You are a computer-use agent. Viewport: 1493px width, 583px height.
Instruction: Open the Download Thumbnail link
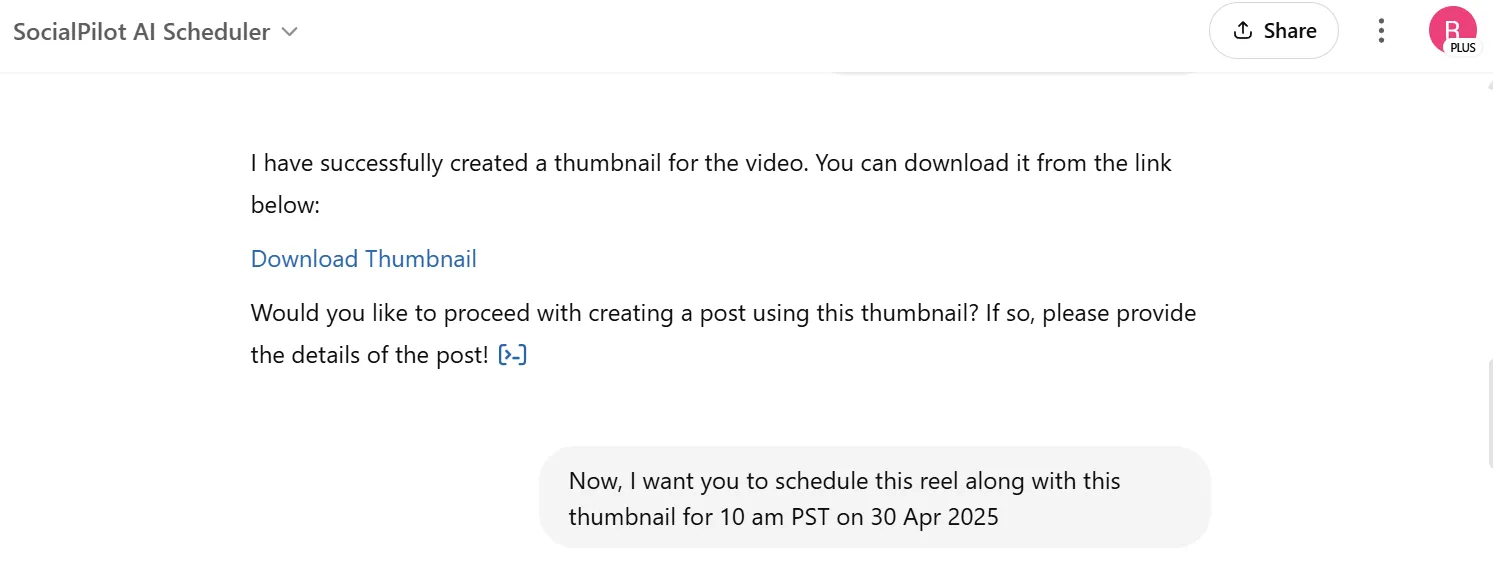(363, 258)
